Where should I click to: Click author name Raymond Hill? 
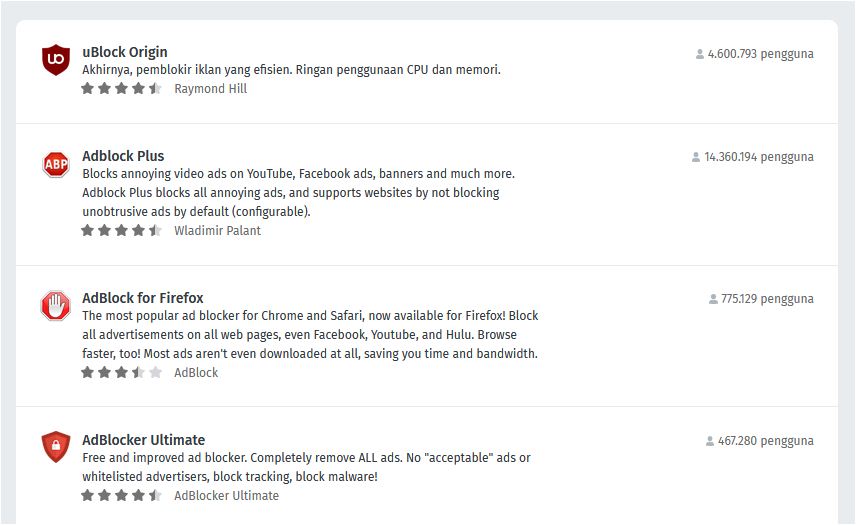210,89
